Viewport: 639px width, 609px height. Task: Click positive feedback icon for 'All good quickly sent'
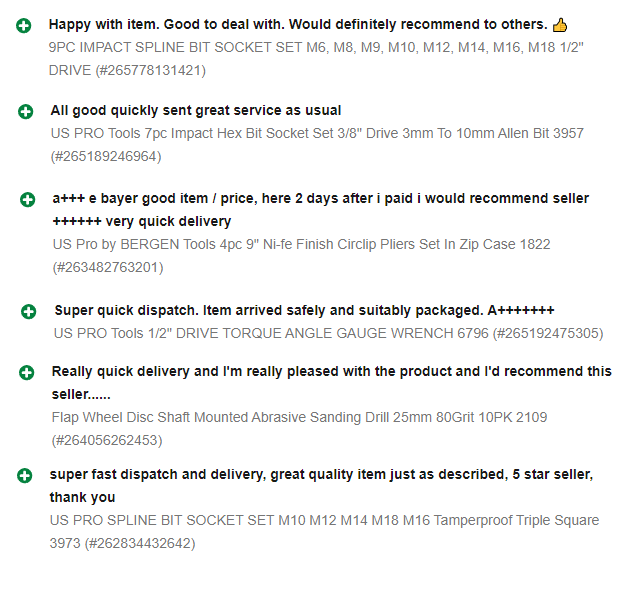pos(26,111)
